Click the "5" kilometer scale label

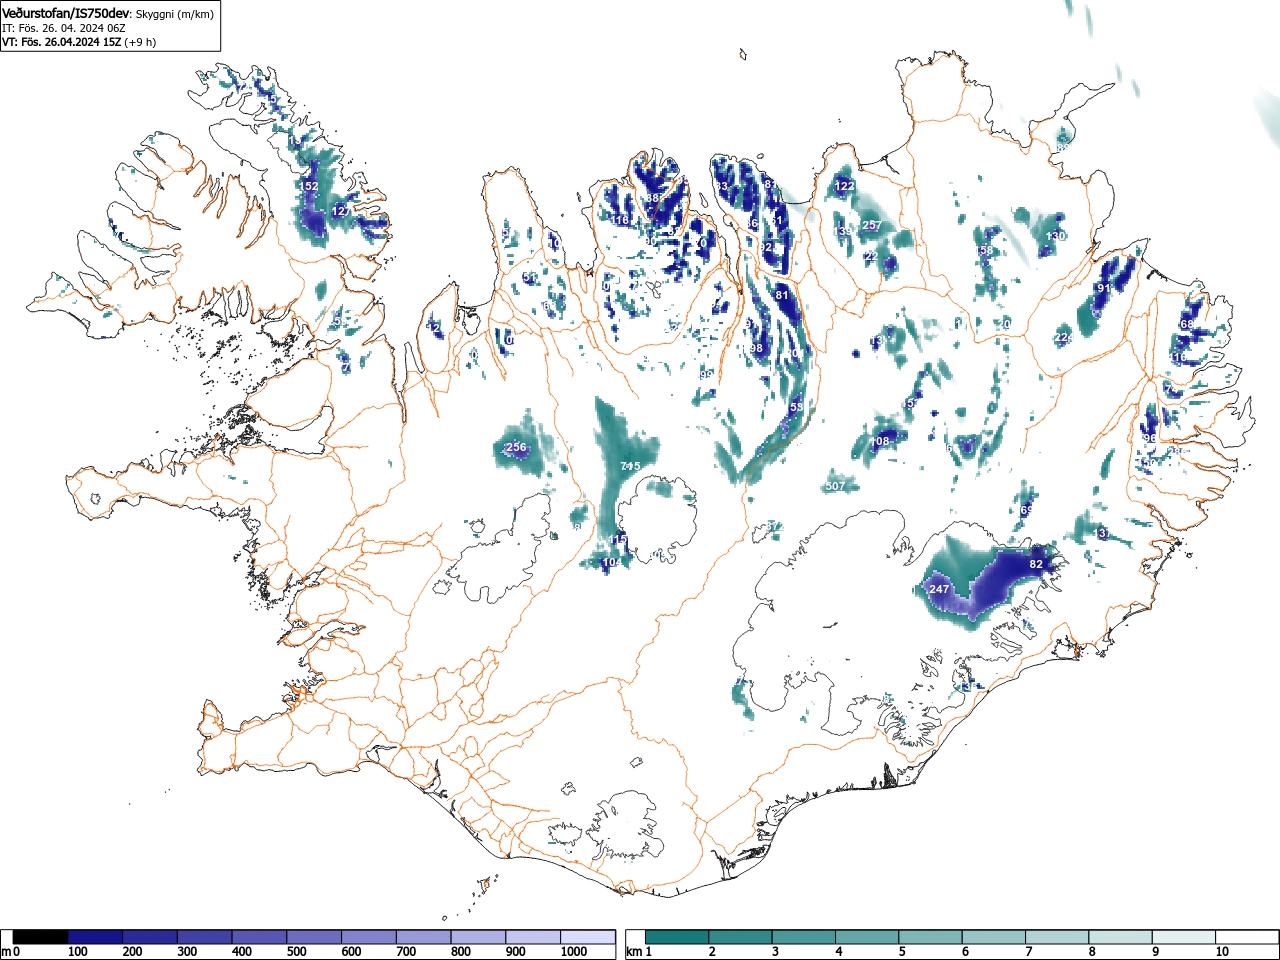(902, 952)
